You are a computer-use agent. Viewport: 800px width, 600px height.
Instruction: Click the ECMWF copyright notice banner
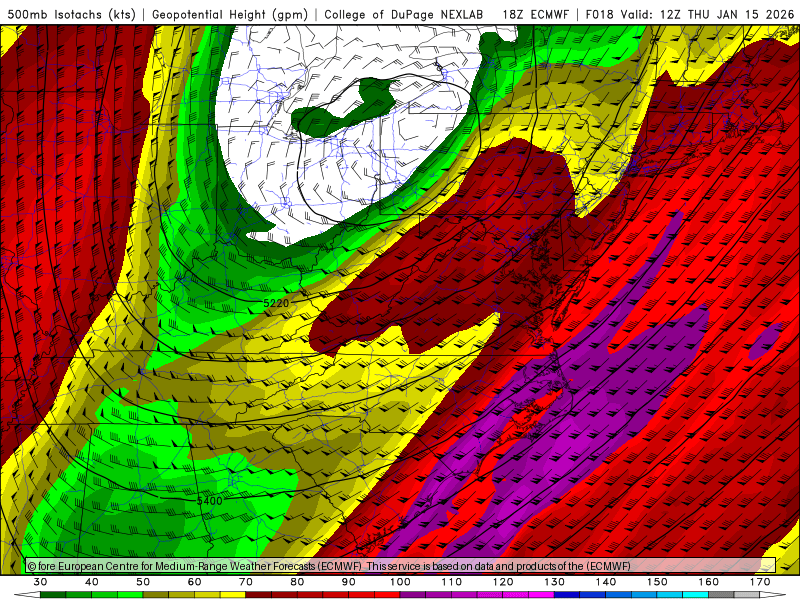401,566
